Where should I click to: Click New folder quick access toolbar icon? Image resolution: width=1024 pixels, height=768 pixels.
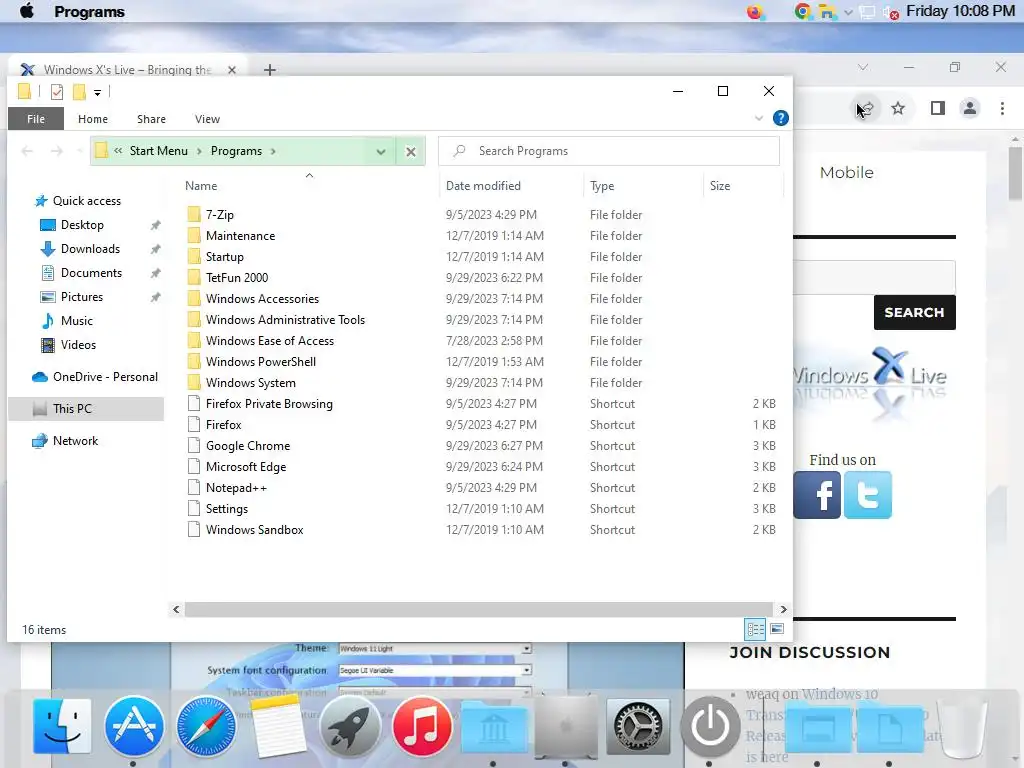(79, 92)
